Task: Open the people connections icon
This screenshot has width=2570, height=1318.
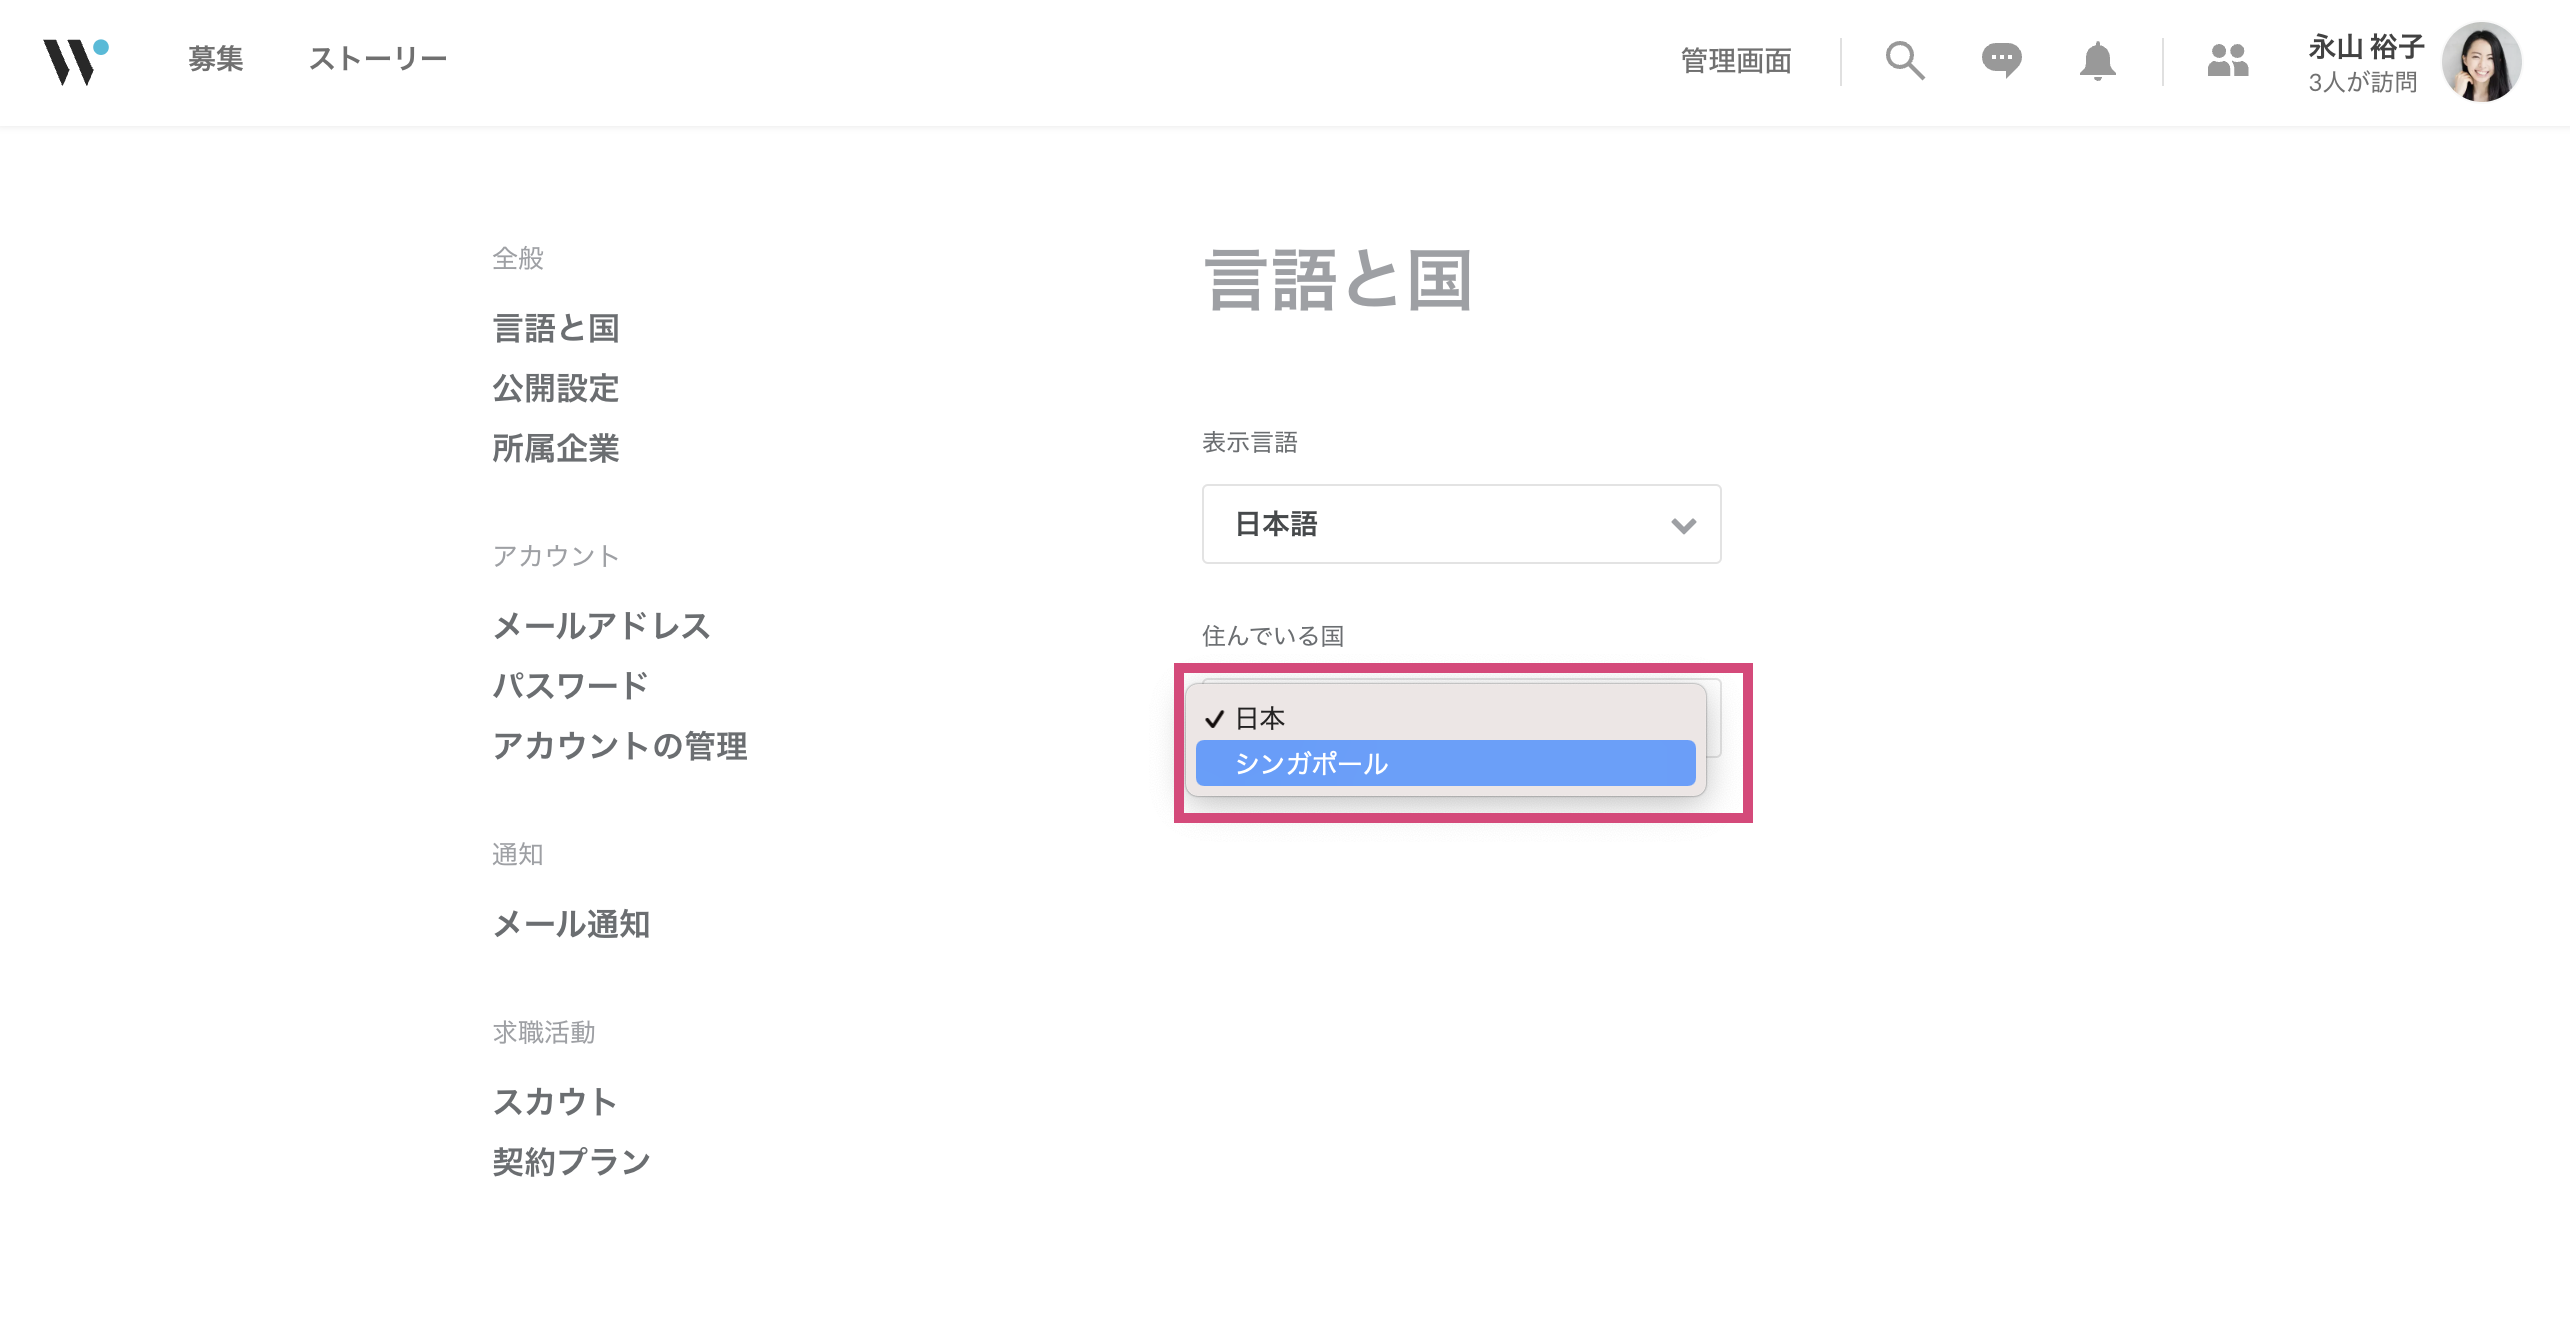Action: pyautogui.click(x=2227, y=61)
